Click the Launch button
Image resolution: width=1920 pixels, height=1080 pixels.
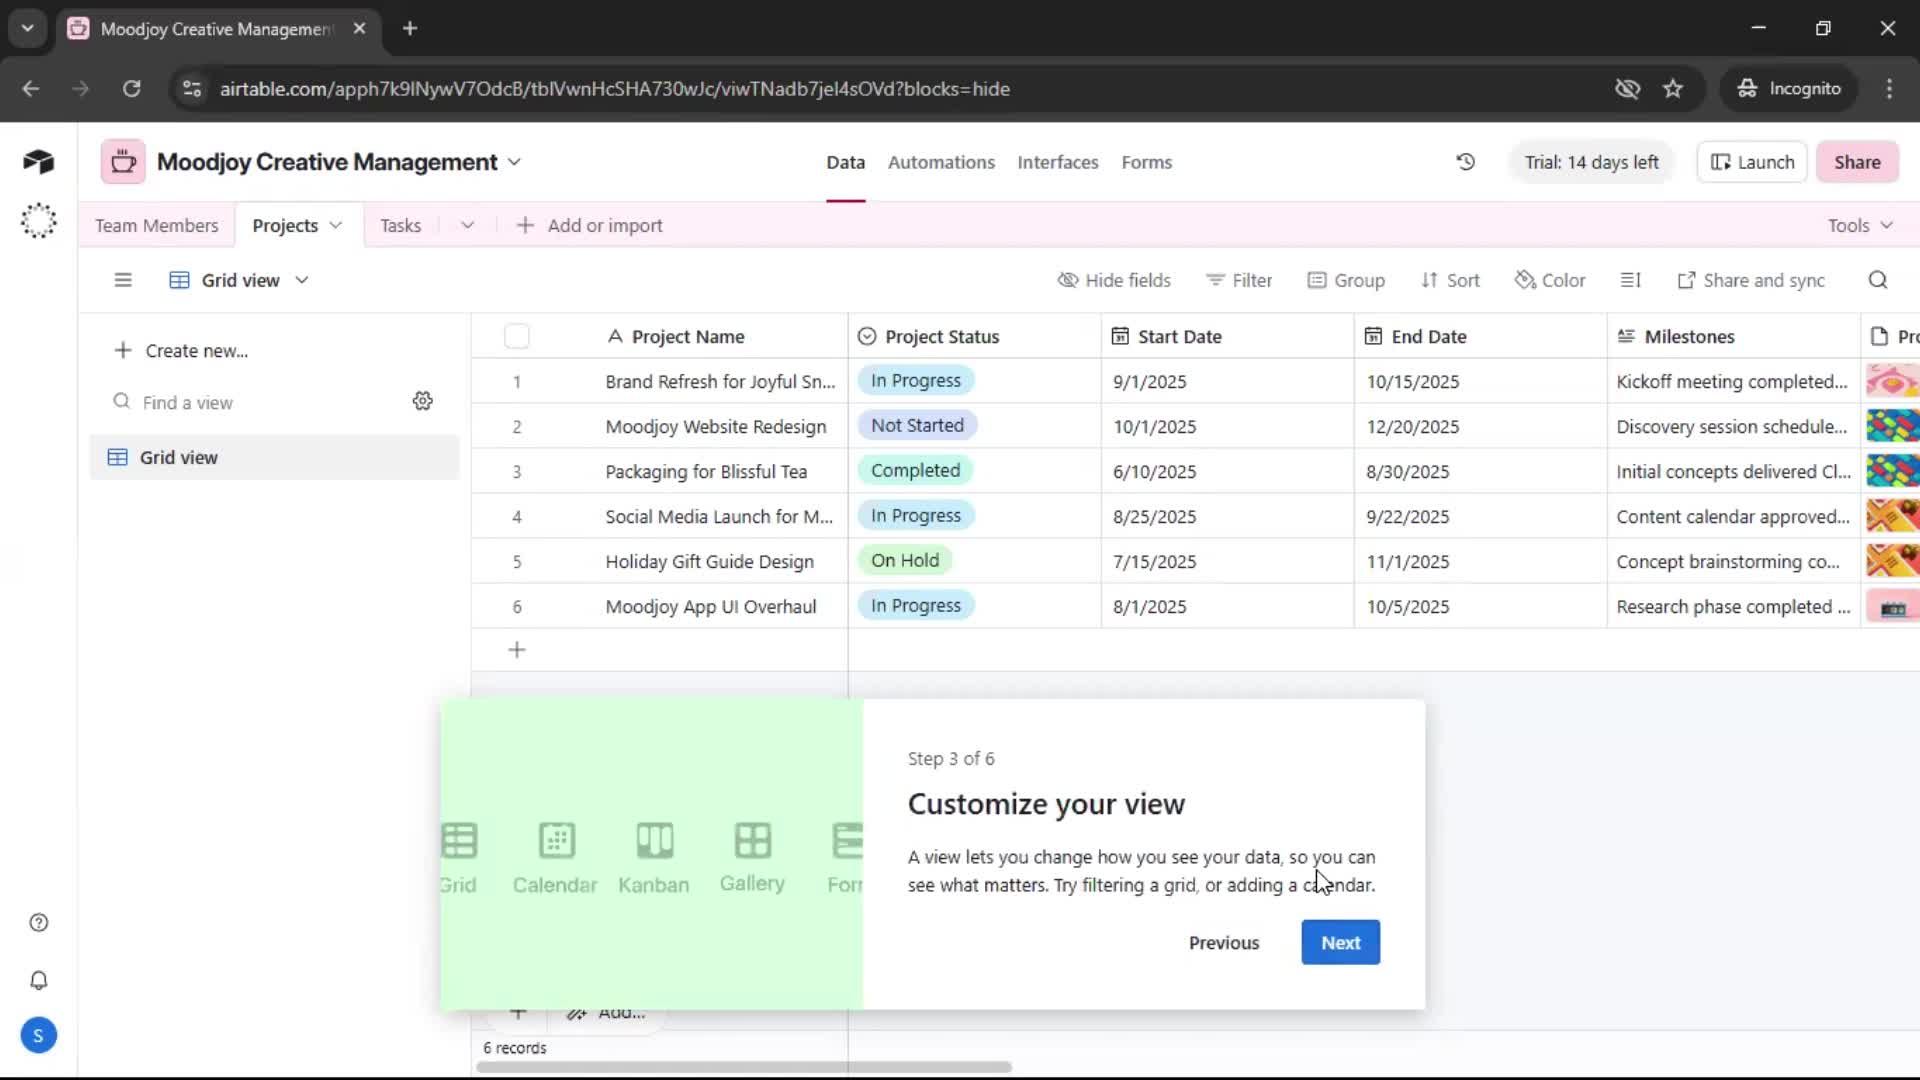1752,162
